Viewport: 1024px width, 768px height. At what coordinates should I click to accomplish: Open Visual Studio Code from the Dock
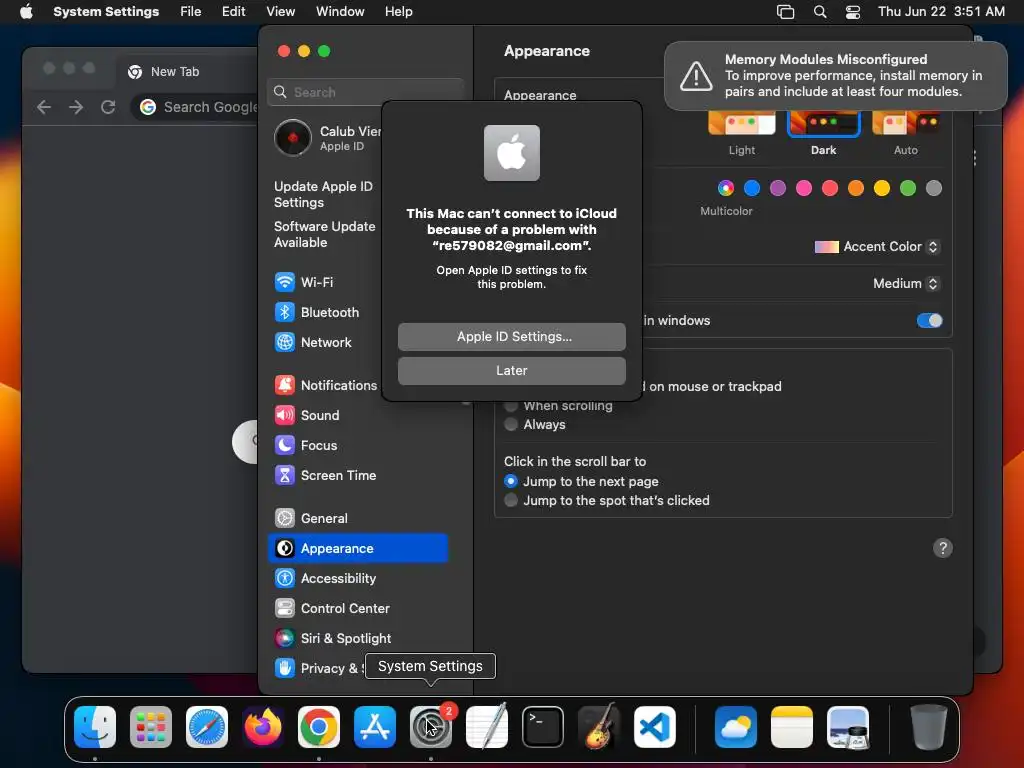pyautogui.click(x=655, y=727)
